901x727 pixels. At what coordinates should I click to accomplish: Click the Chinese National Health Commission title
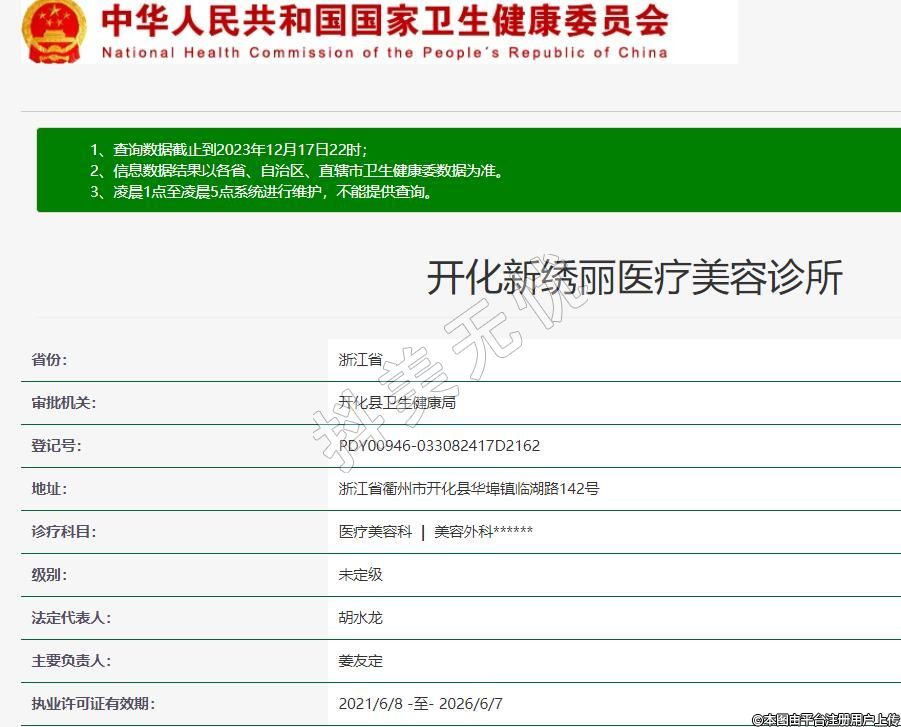385,20
